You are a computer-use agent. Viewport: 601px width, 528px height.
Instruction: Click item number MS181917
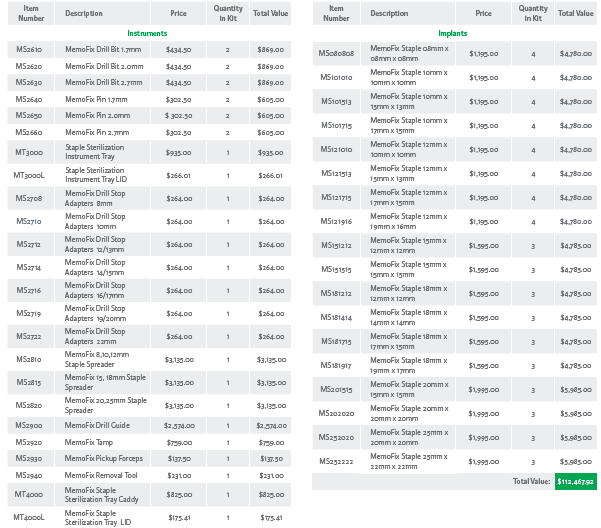click(335, 365)
